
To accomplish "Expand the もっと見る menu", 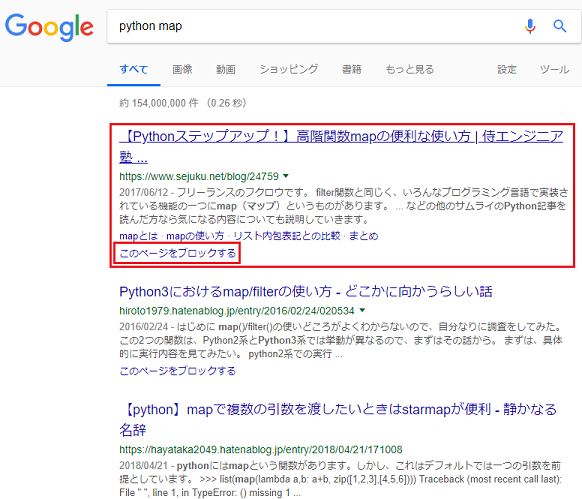I will 410,69.
